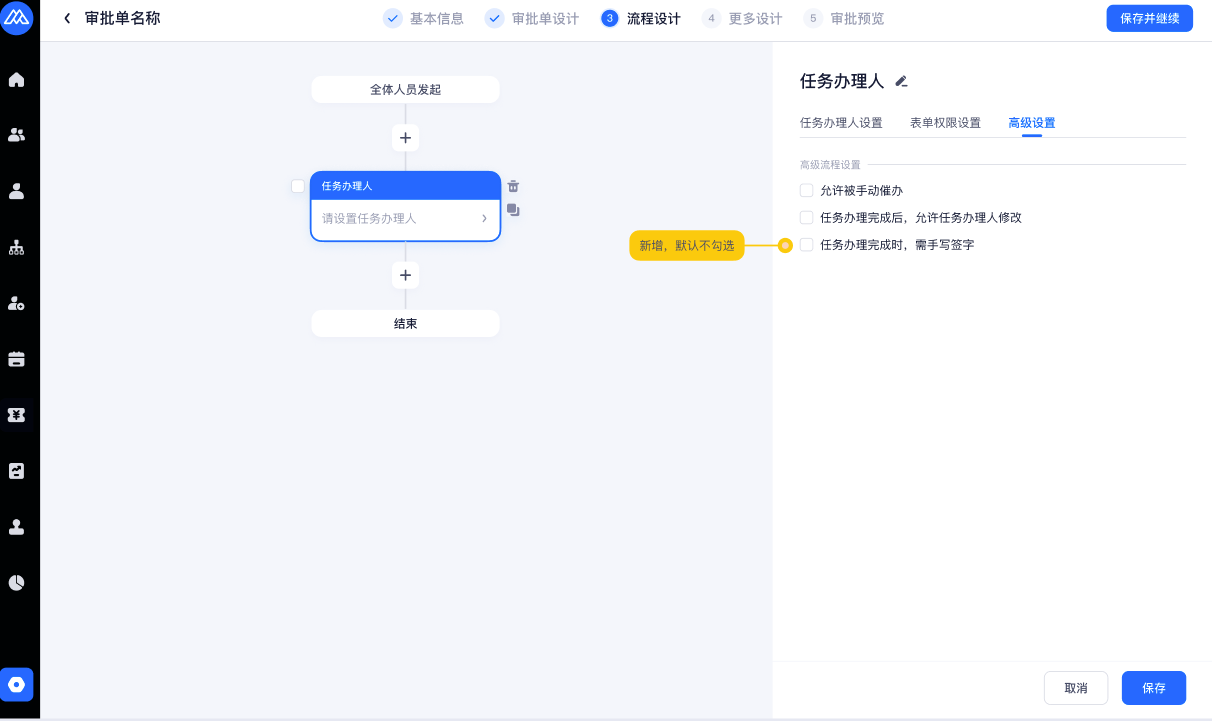Screen dimensions: 1212x721
Task: Go back using arrow beside 审批单名称
Action: coord(67,19)
